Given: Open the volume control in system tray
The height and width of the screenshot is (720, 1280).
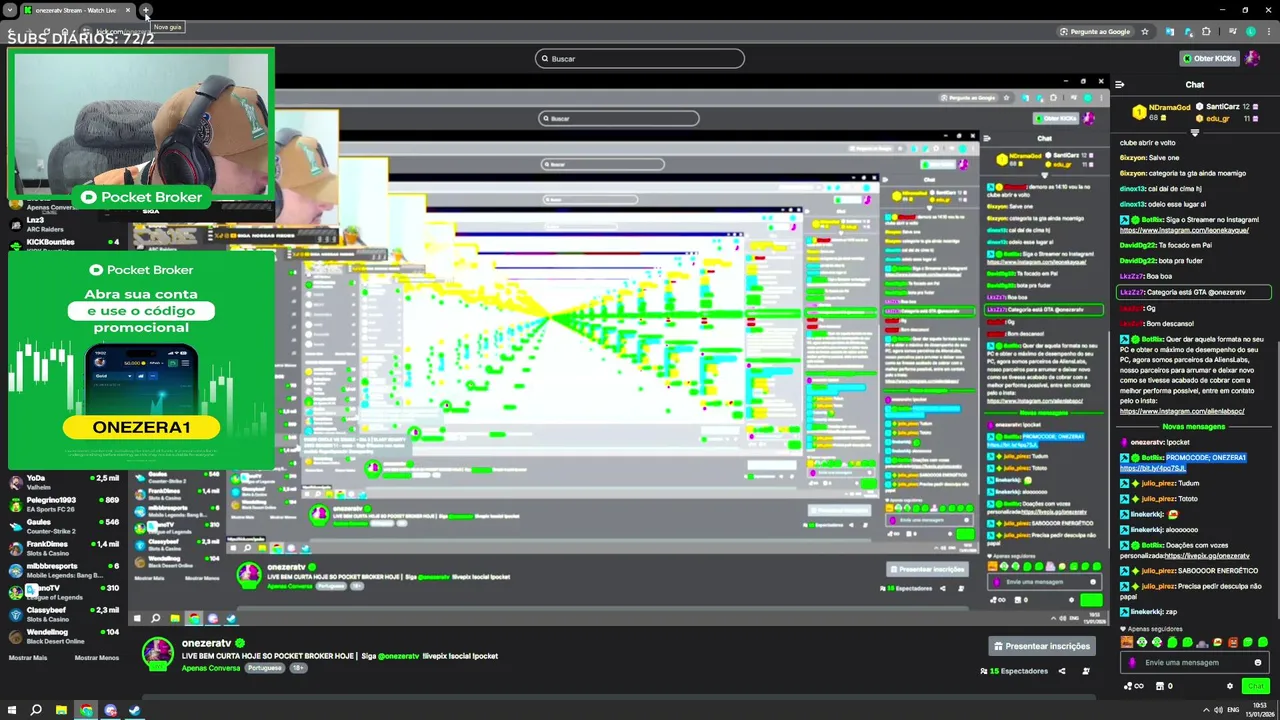Looking at the screenshot, I should tap(1218, 710).
